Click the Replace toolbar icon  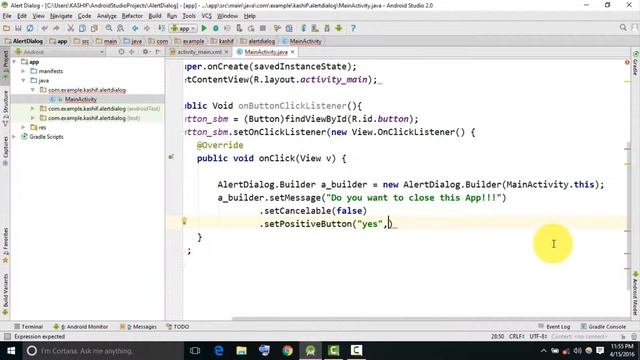[120, 28]
